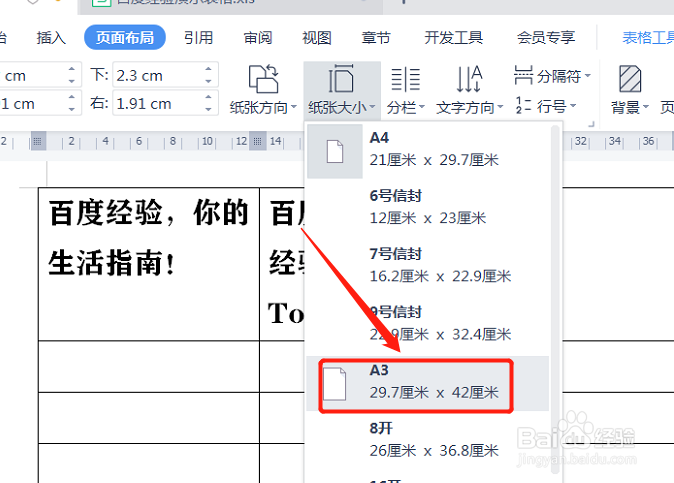Click the 下: bottom margin label
Image resolution: width=674 pixels, height=483 pixels.
pyautogui.click(x=99, y=75)
